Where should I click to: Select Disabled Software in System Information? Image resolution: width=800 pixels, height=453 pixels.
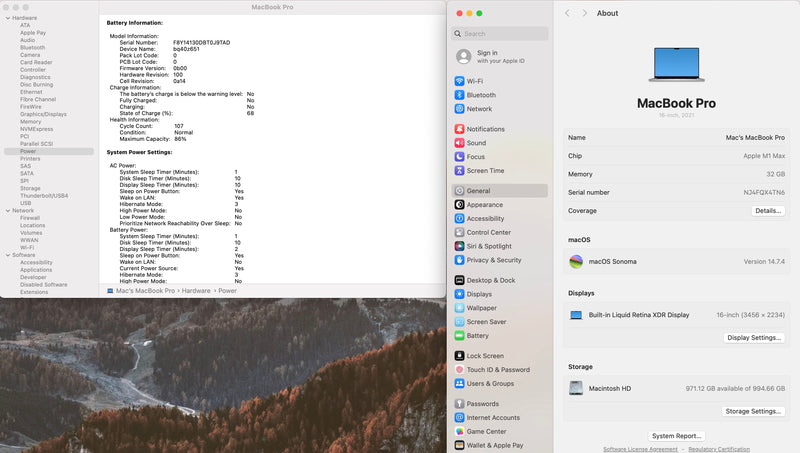pyautogui.click(x=43, y=285)
